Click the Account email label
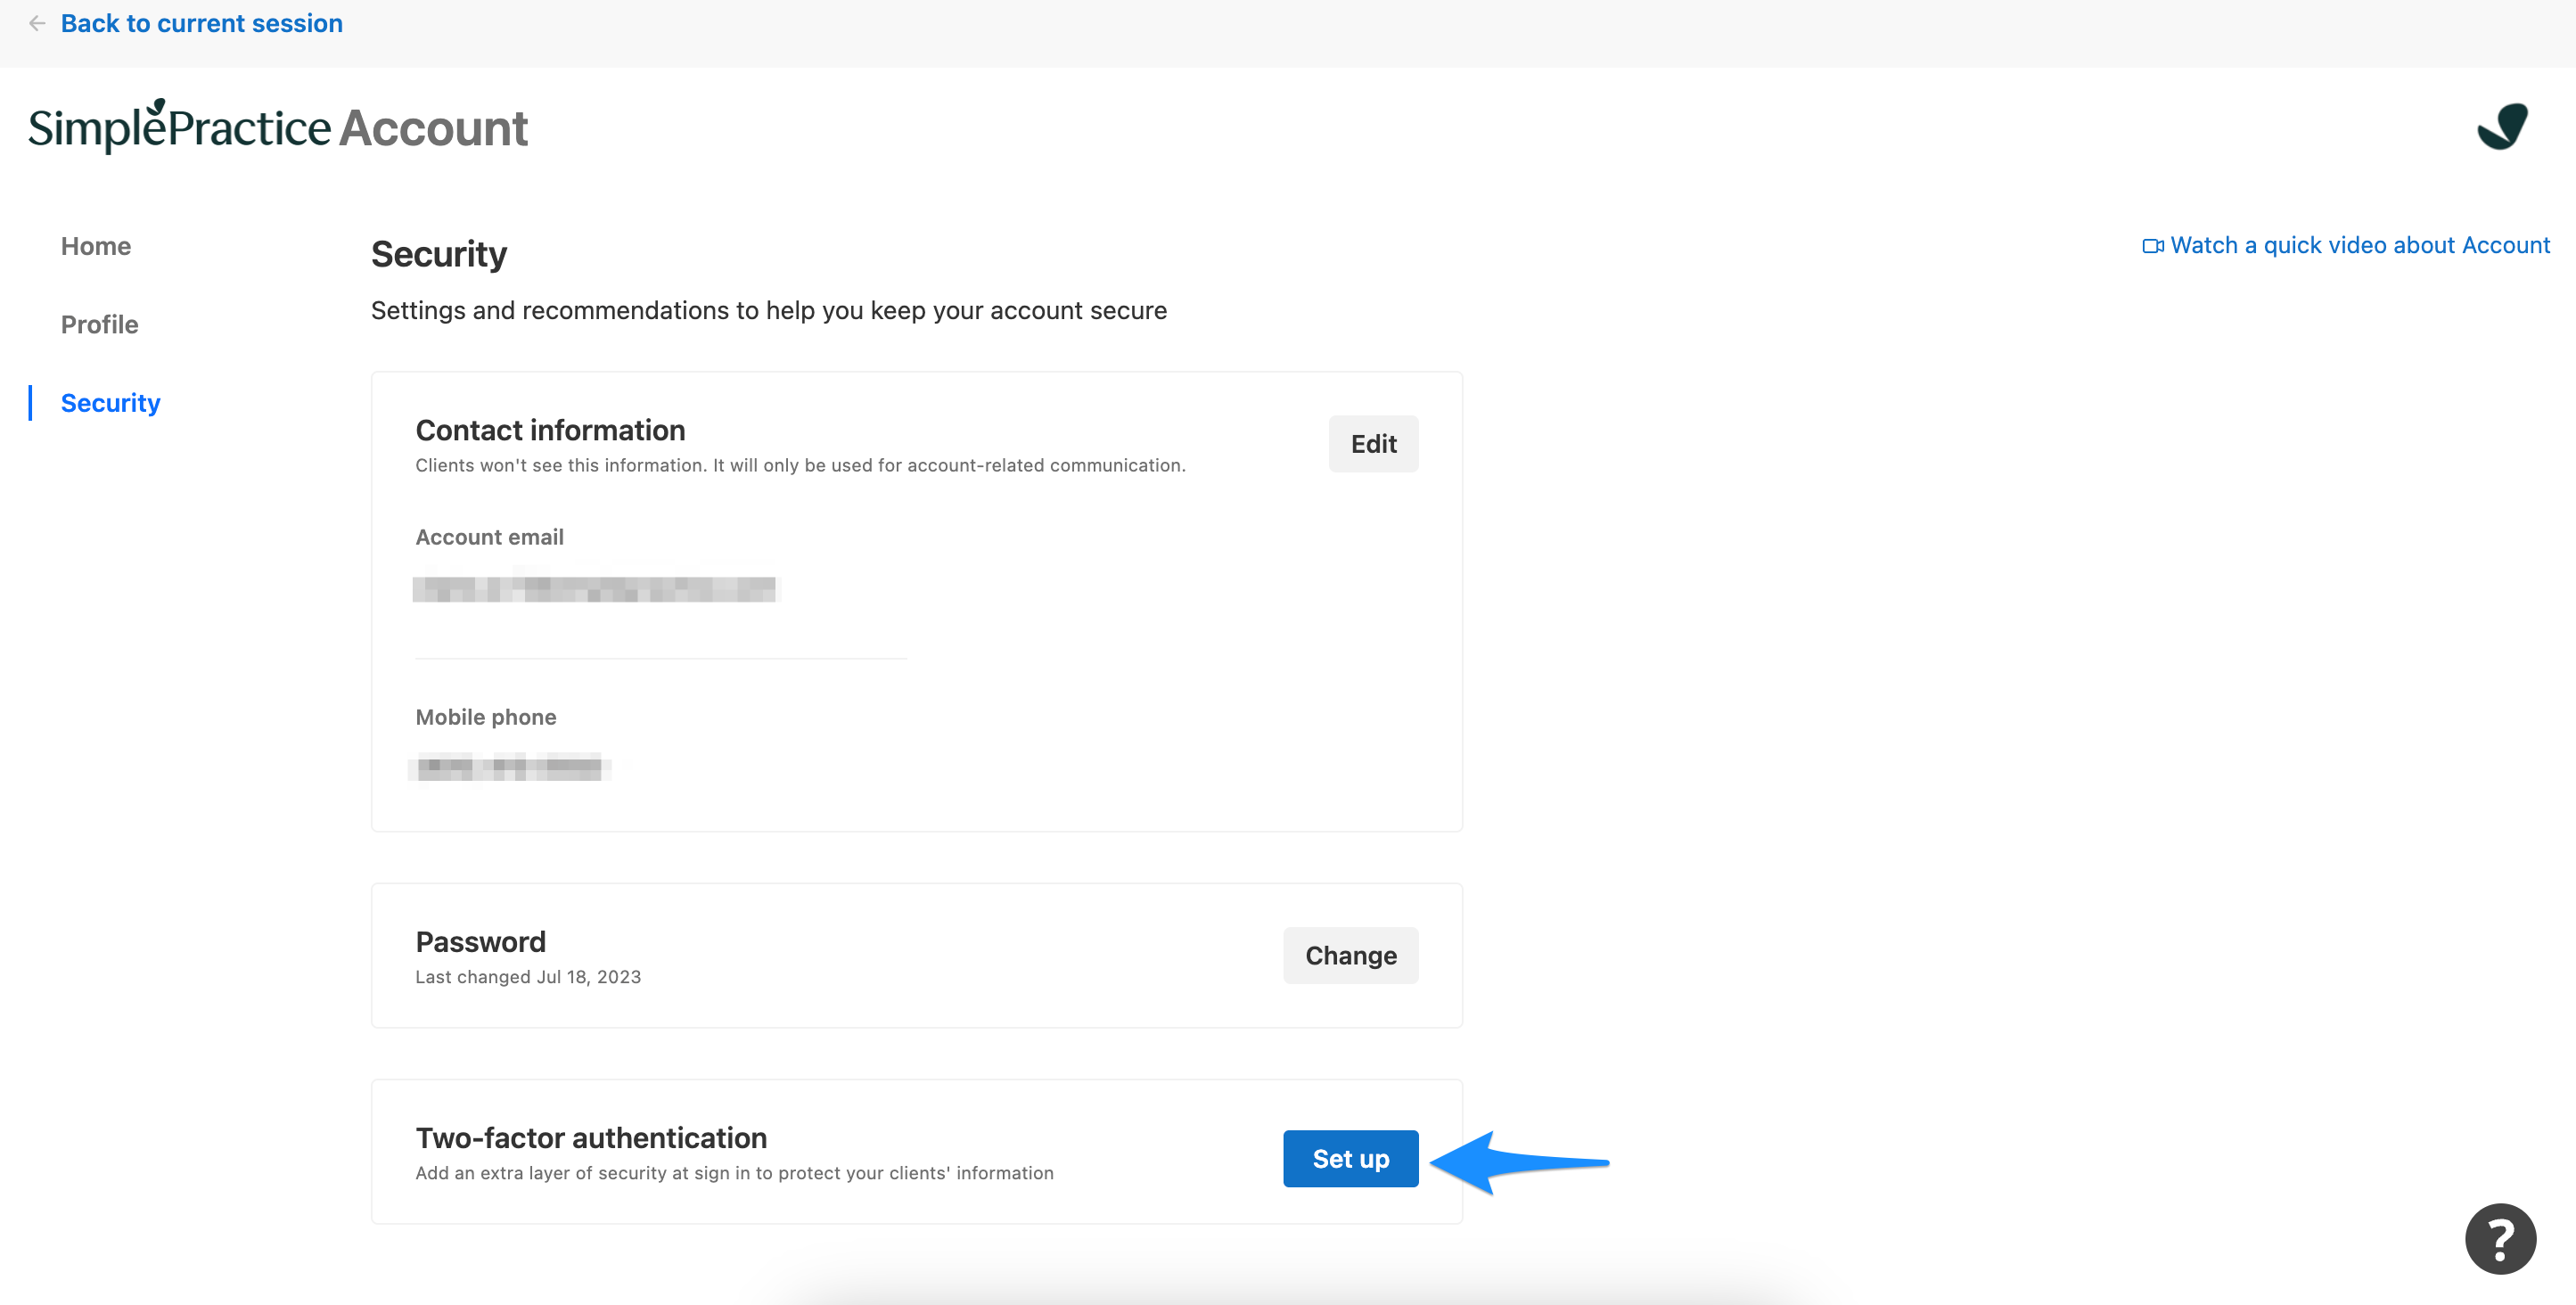The image size is (2576, 1305). [x=489, y=537]
